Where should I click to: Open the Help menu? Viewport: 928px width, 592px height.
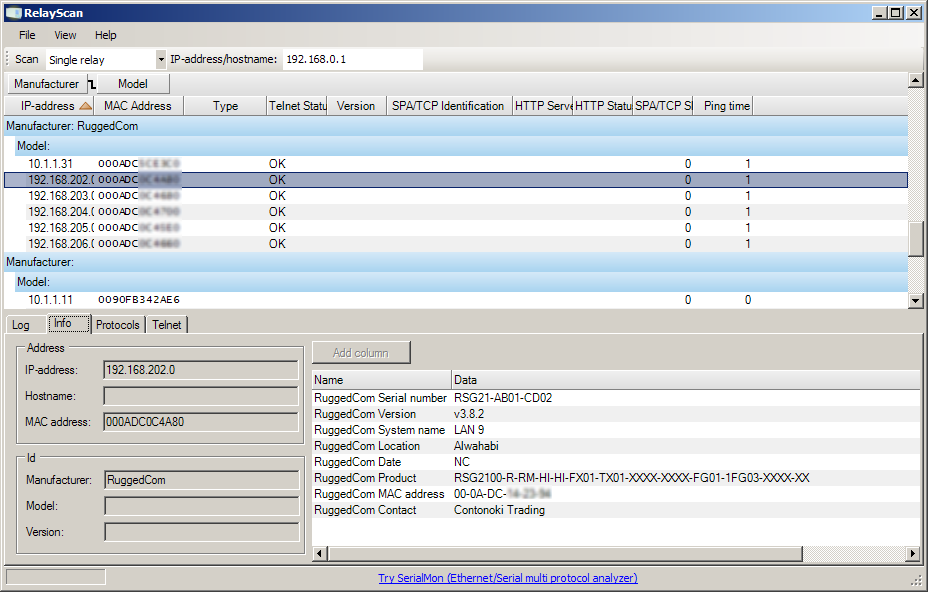105,35
